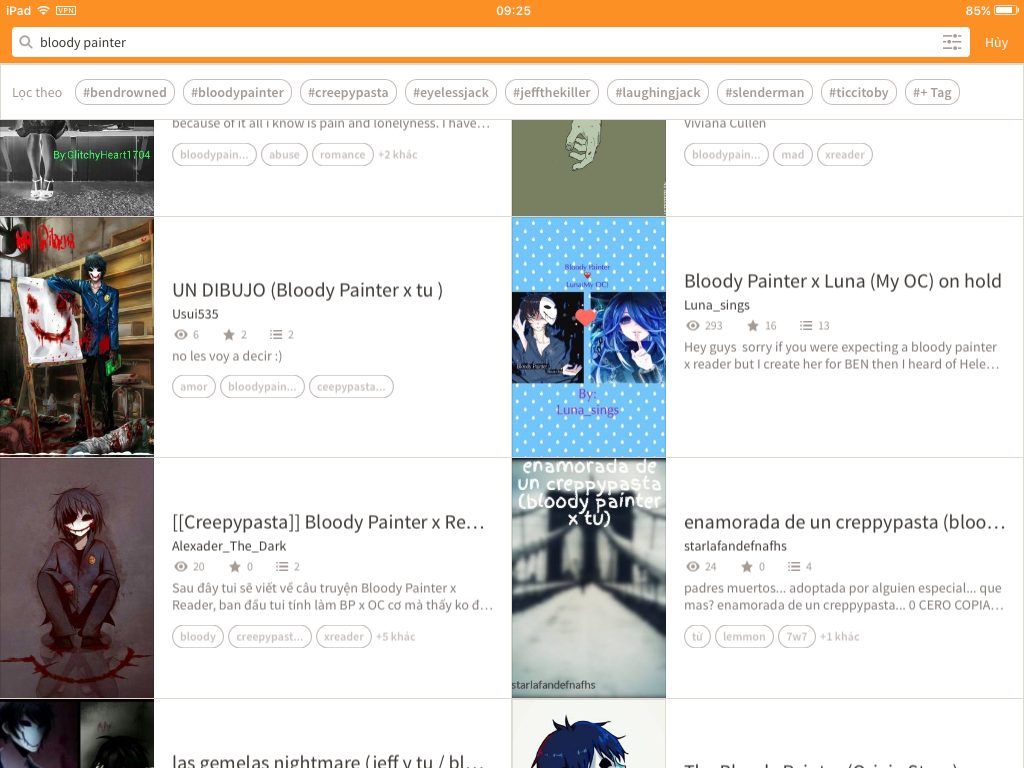
Task: Open UN DIBUJO (Bloody Painter x tu) story
Action: pyautogui.click(x=308, y=290)
